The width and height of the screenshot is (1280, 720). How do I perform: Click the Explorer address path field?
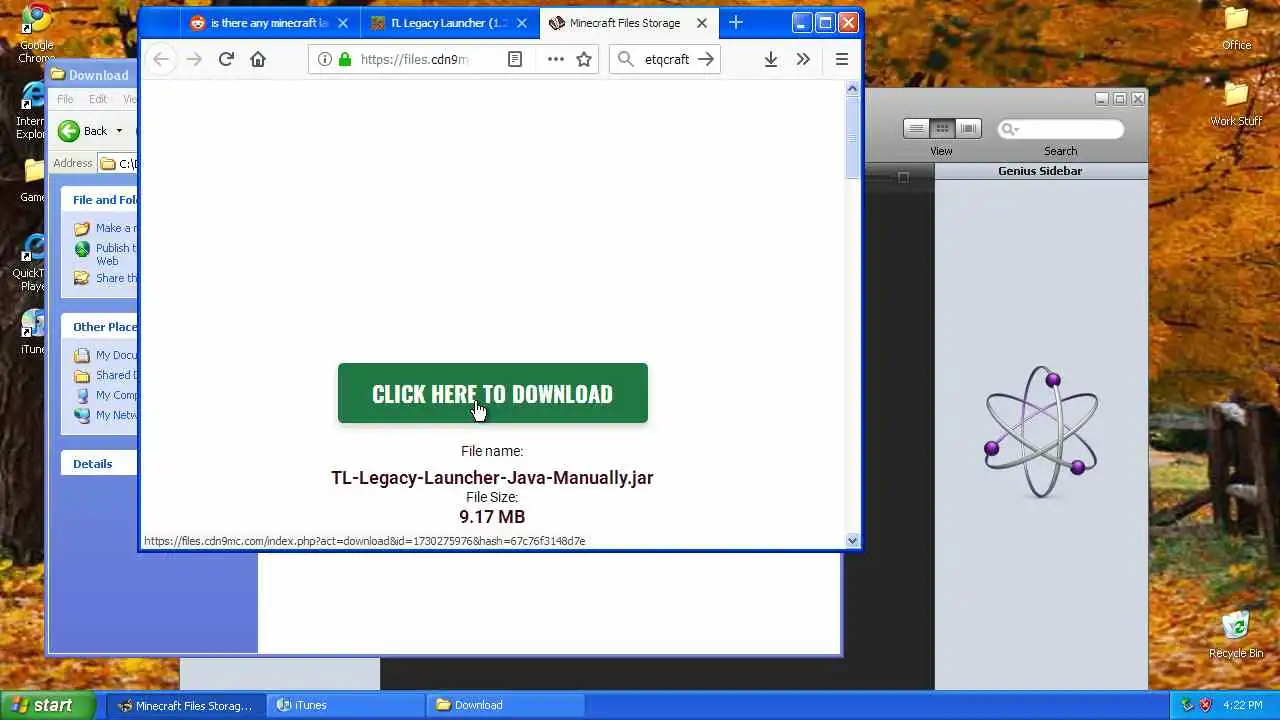(118, 163)
